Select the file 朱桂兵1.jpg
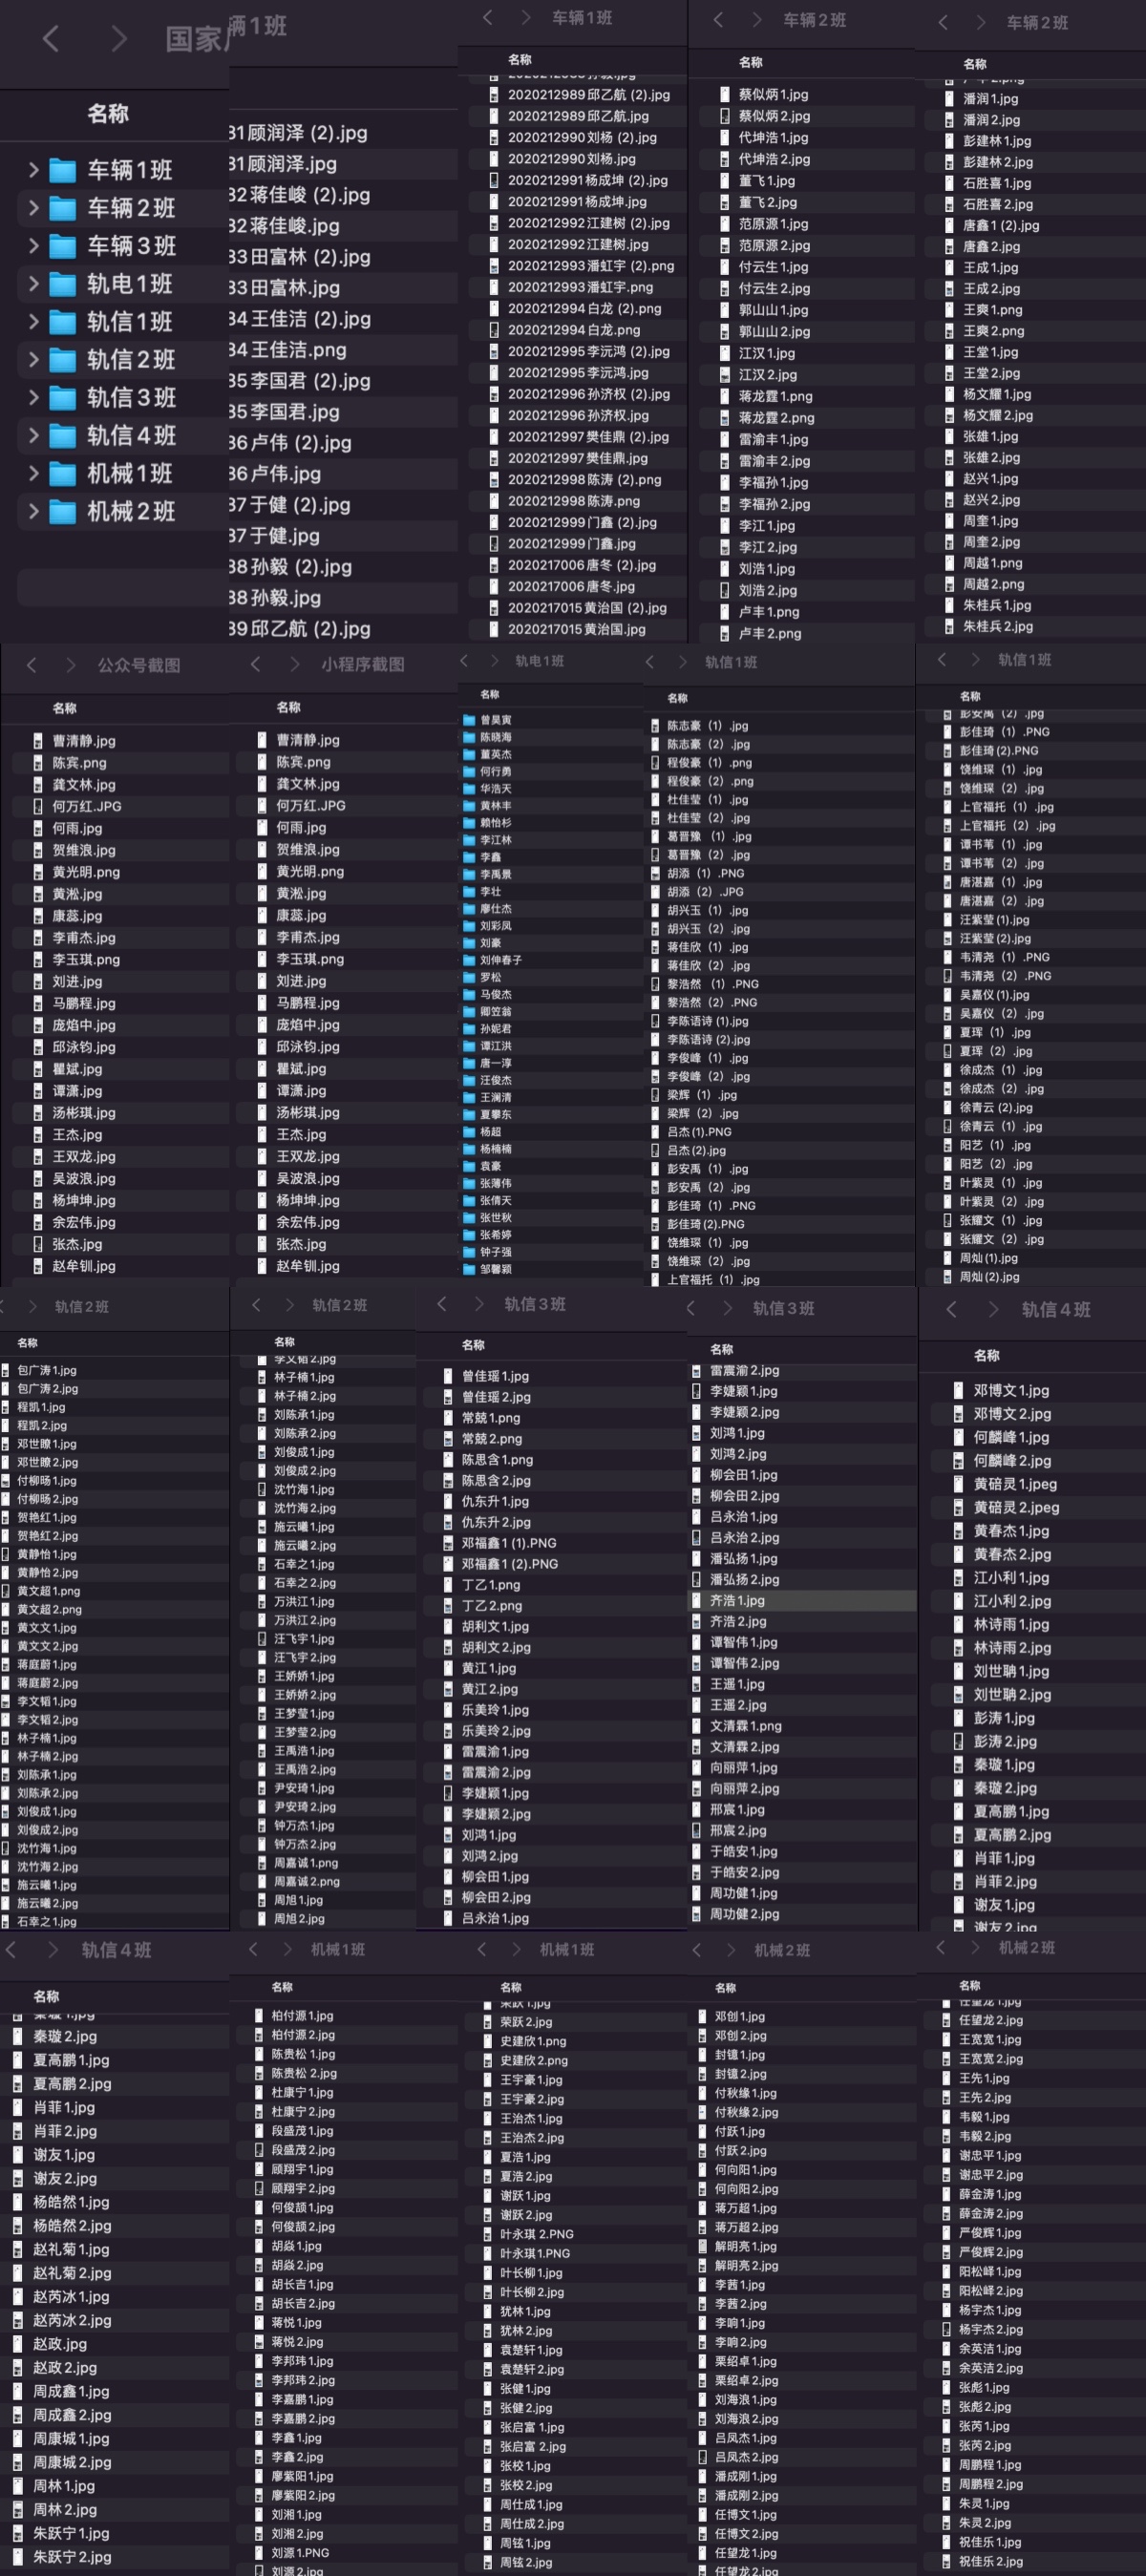This screenshot has width=1146, height=2576. coord(998,606)
